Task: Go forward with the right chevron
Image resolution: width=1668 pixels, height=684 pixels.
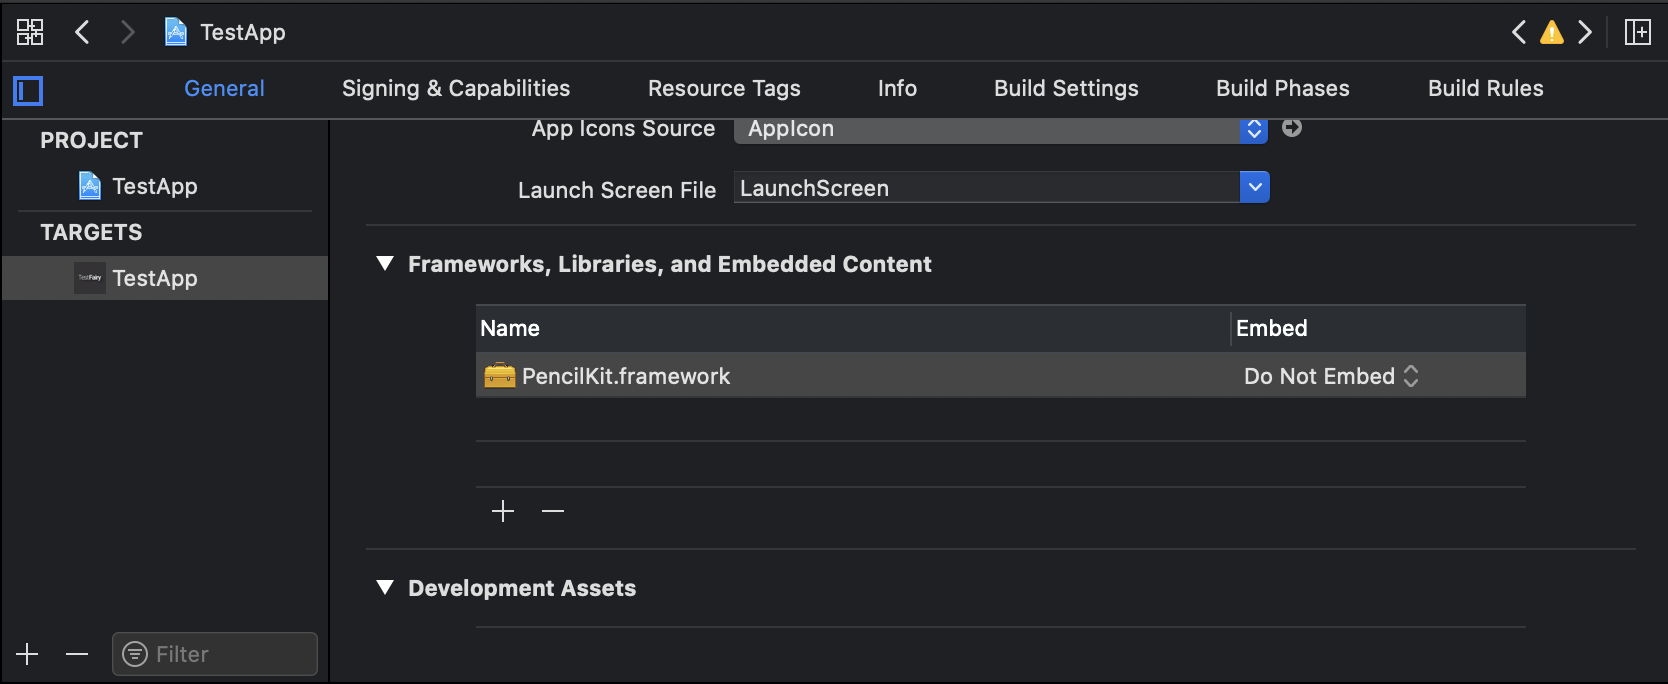Action: [127, 32]
